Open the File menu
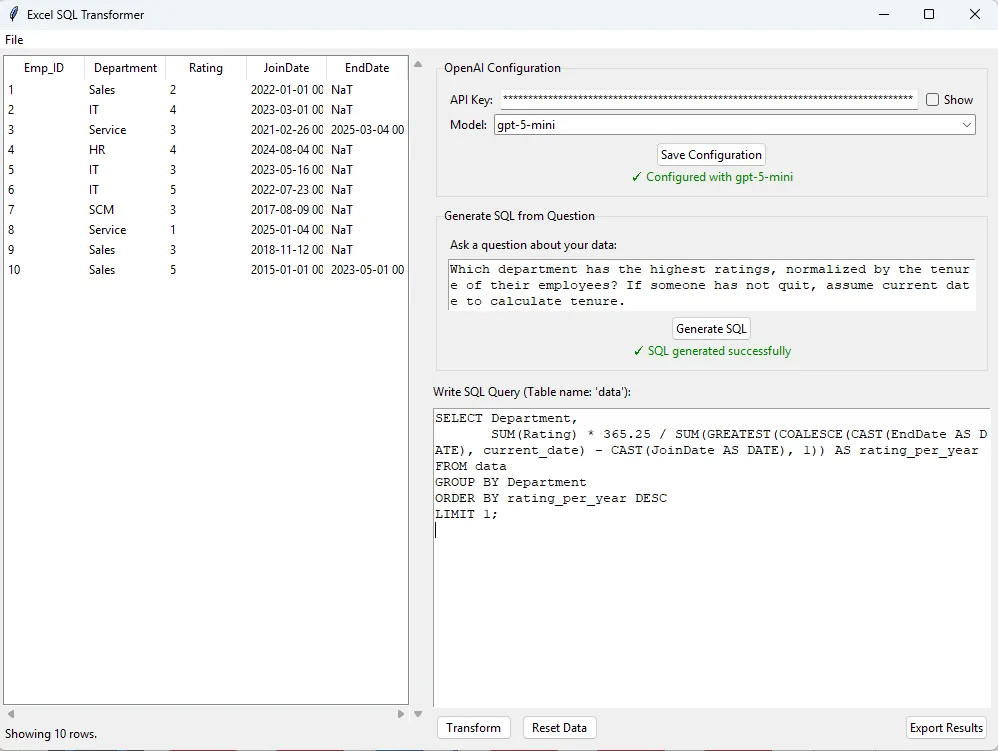The height and width of the screenshot is (751, 998). (14, 39)
